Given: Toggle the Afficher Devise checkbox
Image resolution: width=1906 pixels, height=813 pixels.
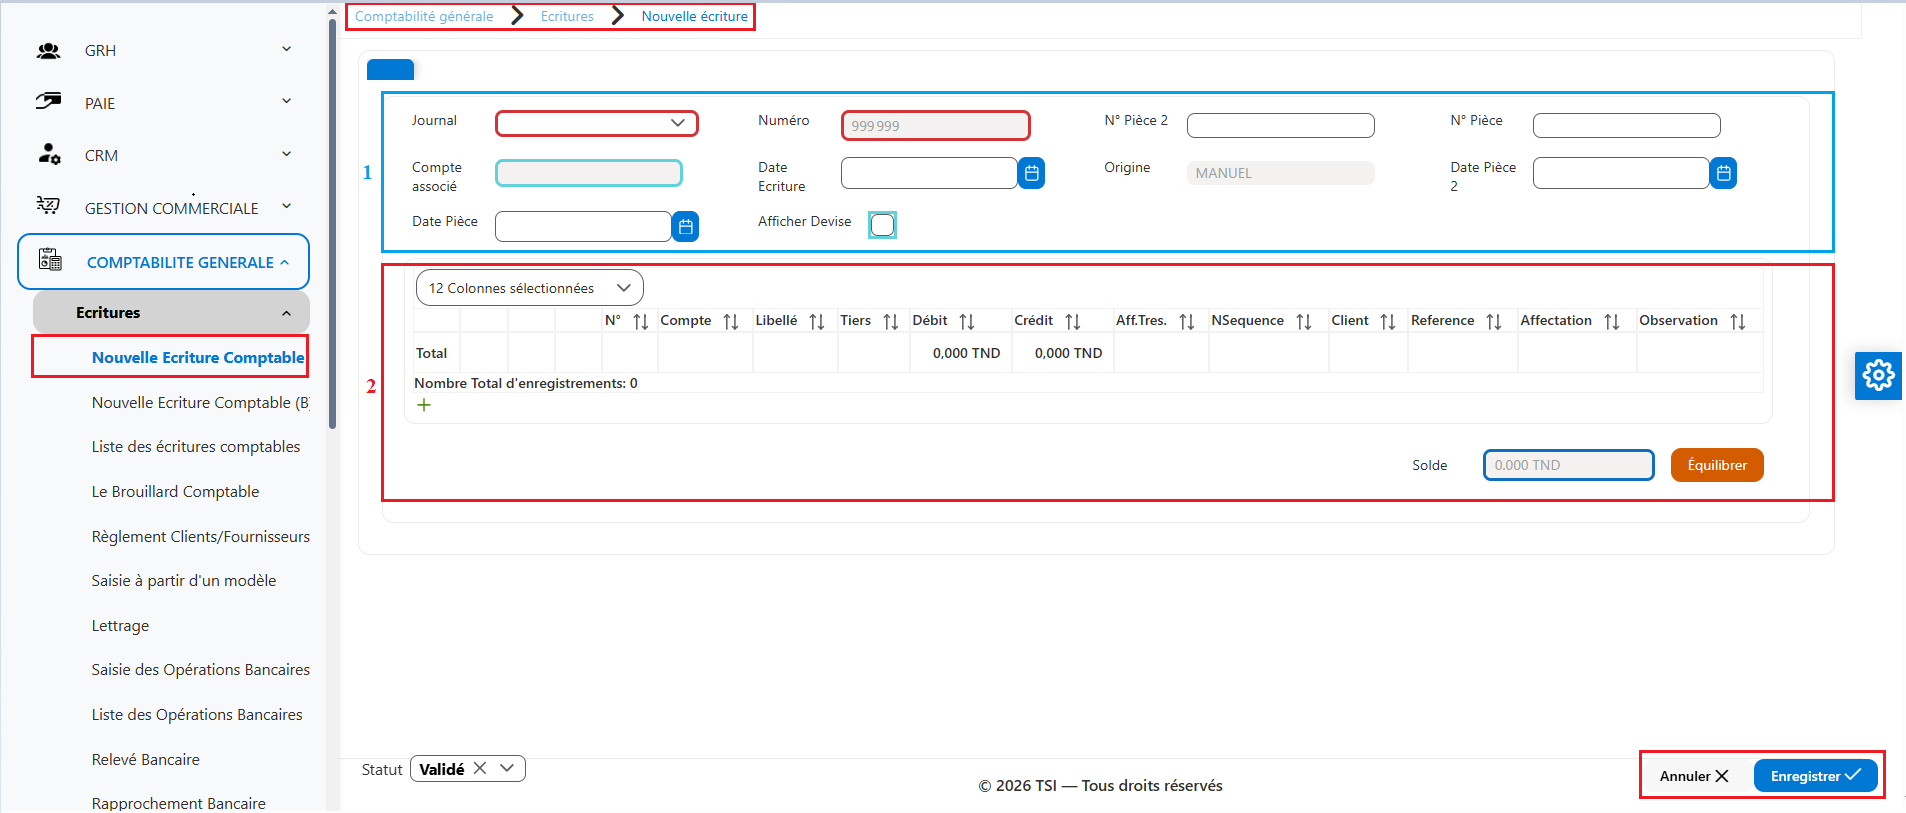Looking at the screenshot, I should click(x=882, y=225).
